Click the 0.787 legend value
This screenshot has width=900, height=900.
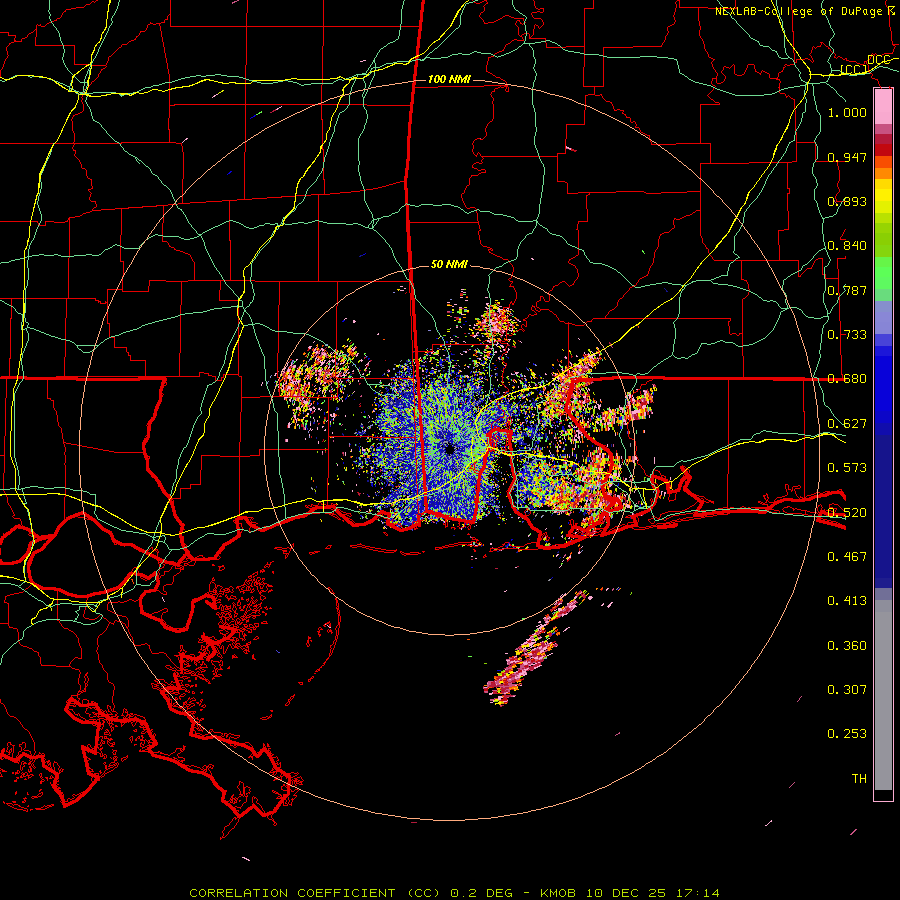[x=847, y=290]
